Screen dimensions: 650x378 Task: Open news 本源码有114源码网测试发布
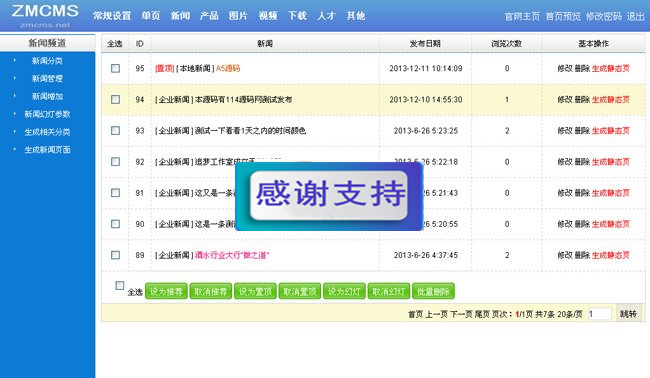[243, 99]
